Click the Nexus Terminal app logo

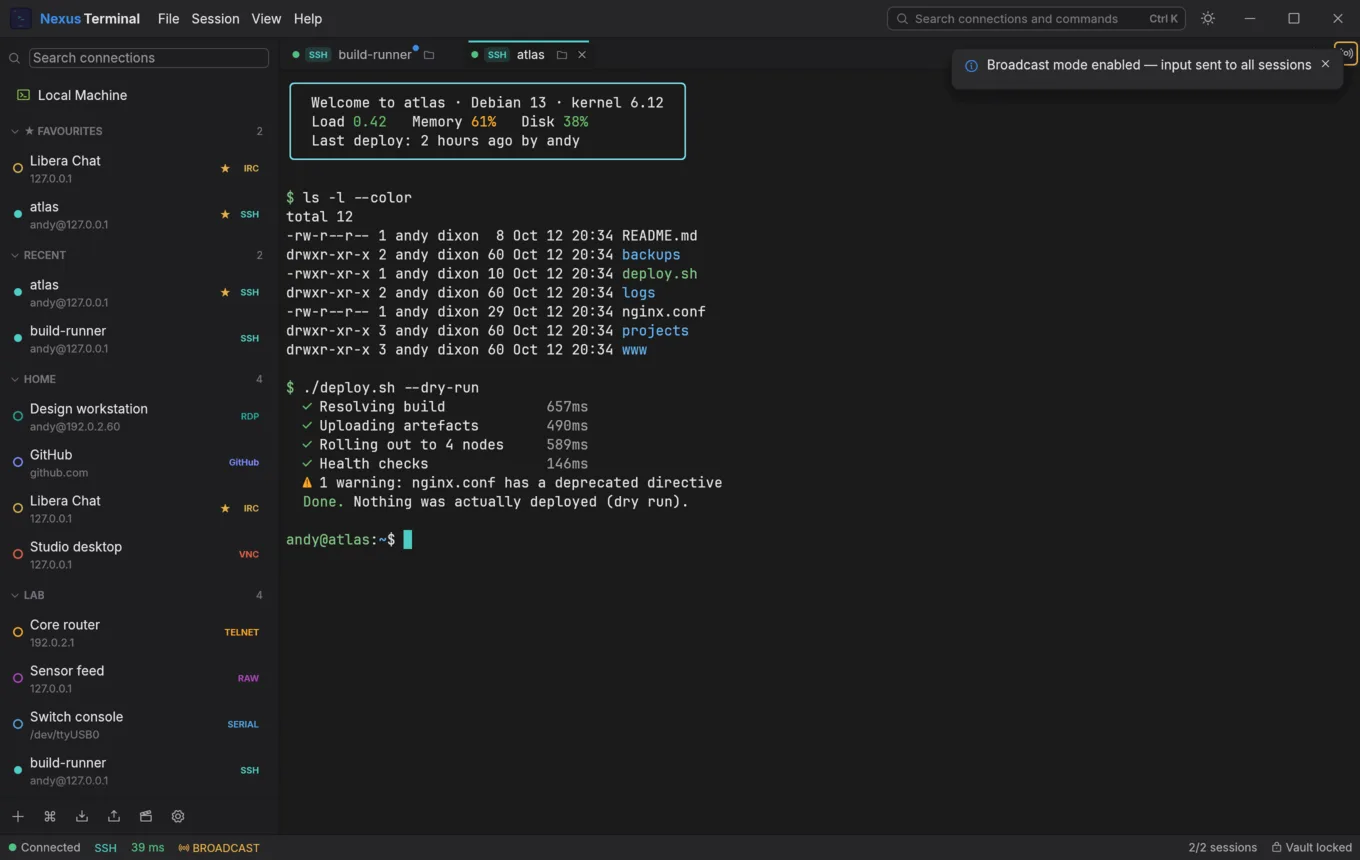click(20, 18)
